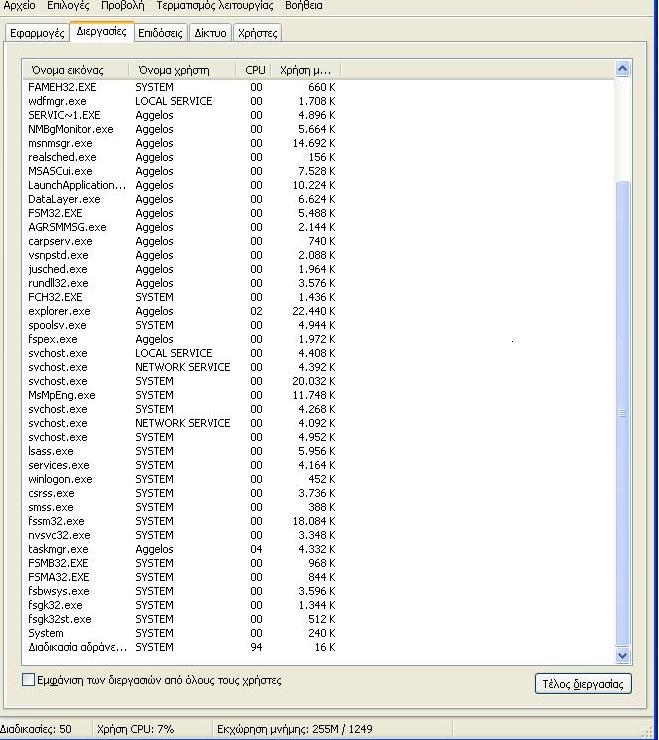659x740 pixels.
Task: Open the Προβολή menu
Action: click(122, 6)
